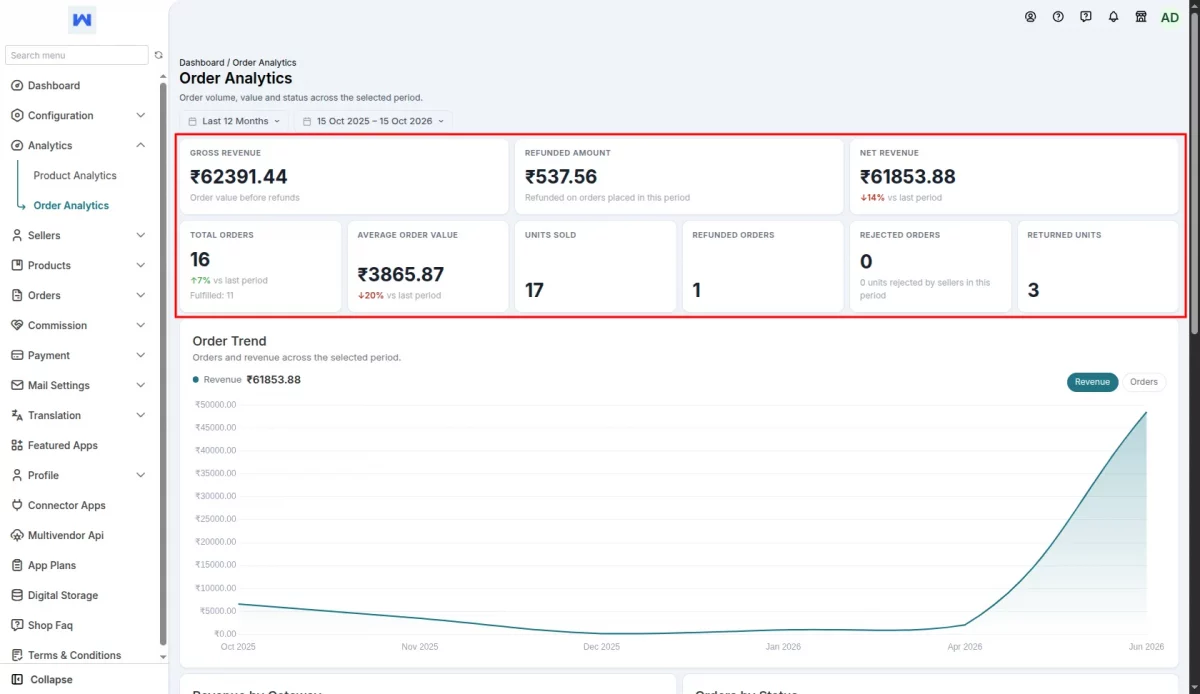
Task: Click the Rejected Orders value 0
Action: tap(866, 262)
